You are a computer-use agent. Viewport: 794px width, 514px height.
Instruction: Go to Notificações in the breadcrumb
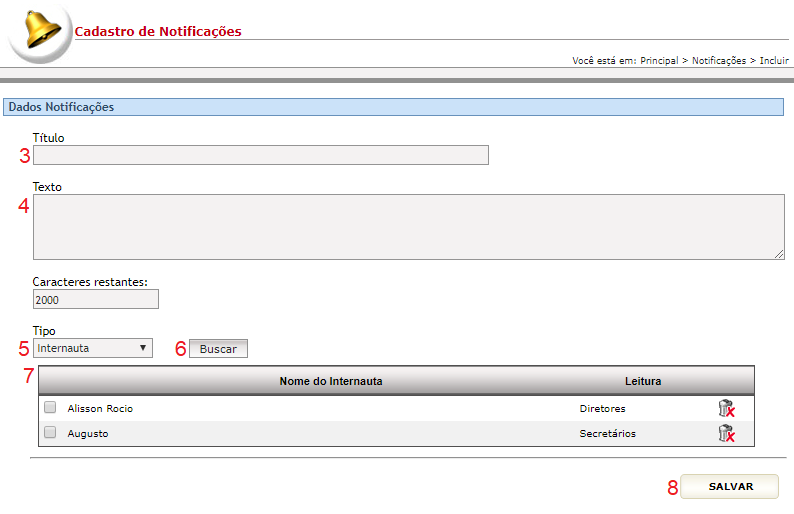pyautogui.click(x=719, y=60)
